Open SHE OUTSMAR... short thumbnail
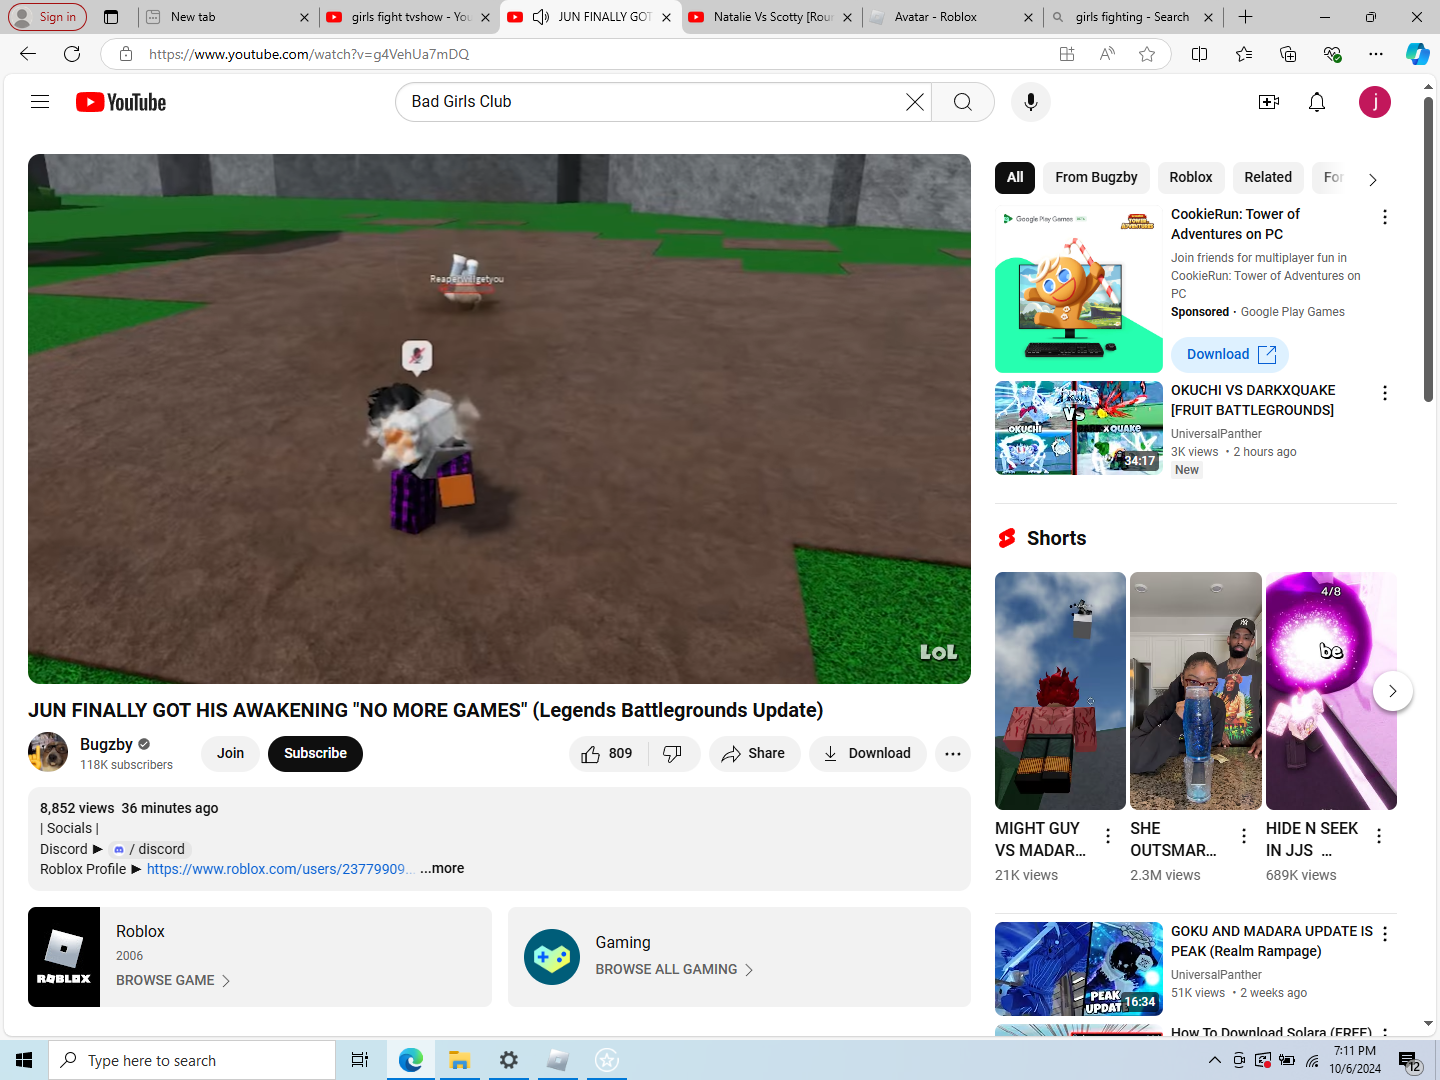1440x1080 pixels. (1196, 691)
